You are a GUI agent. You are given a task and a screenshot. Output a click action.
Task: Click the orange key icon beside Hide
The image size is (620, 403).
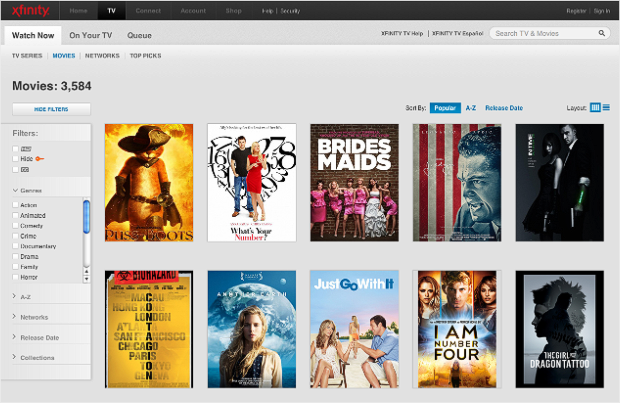40,159
